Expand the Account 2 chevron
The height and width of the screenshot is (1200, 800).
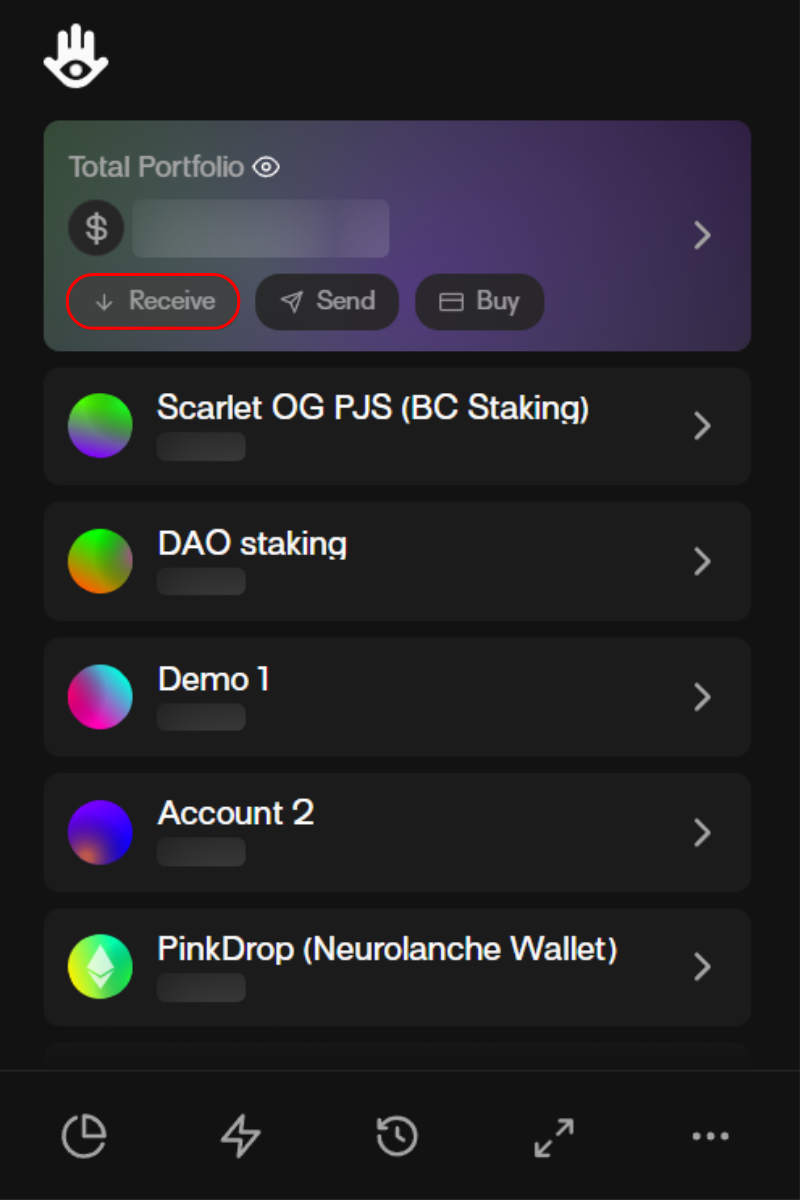702,832
